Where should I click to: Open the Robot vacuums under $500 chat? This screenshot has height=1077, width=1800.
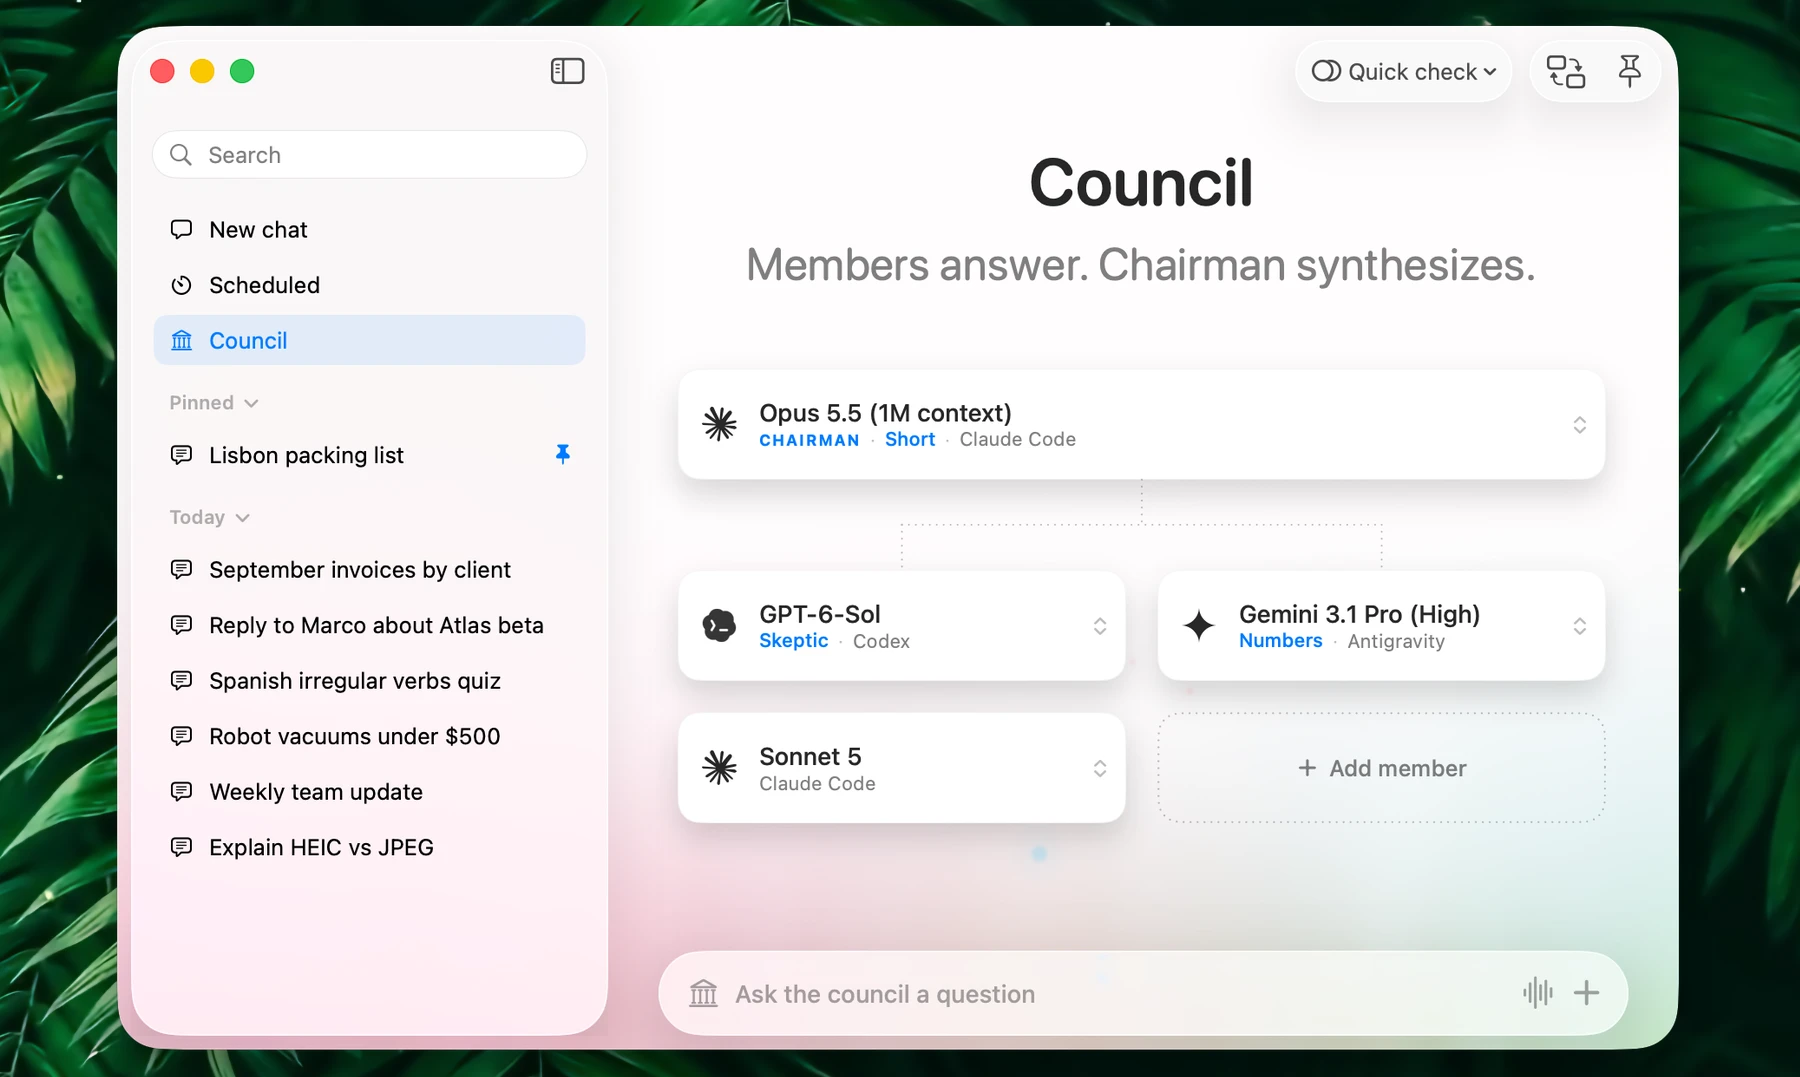point(369,736)
